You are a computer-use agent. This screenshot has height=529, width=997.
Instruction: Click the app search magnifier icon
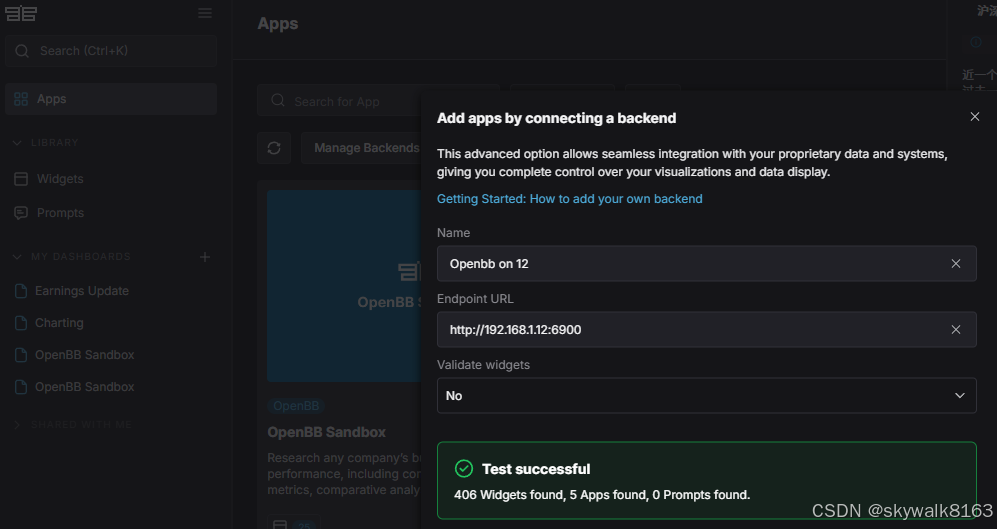[x=278, y=100]
